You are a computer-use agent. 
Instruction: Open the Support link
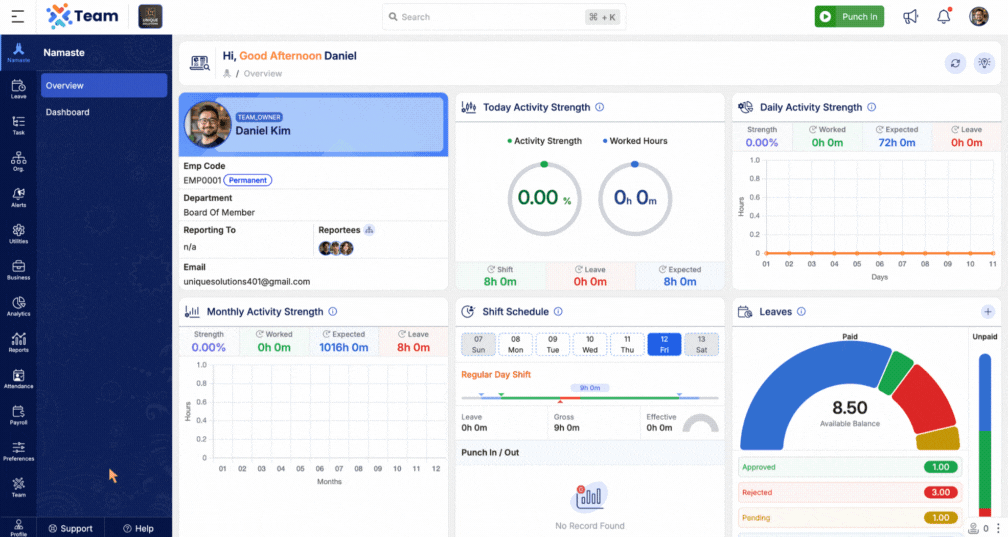[x=69, y=528]
